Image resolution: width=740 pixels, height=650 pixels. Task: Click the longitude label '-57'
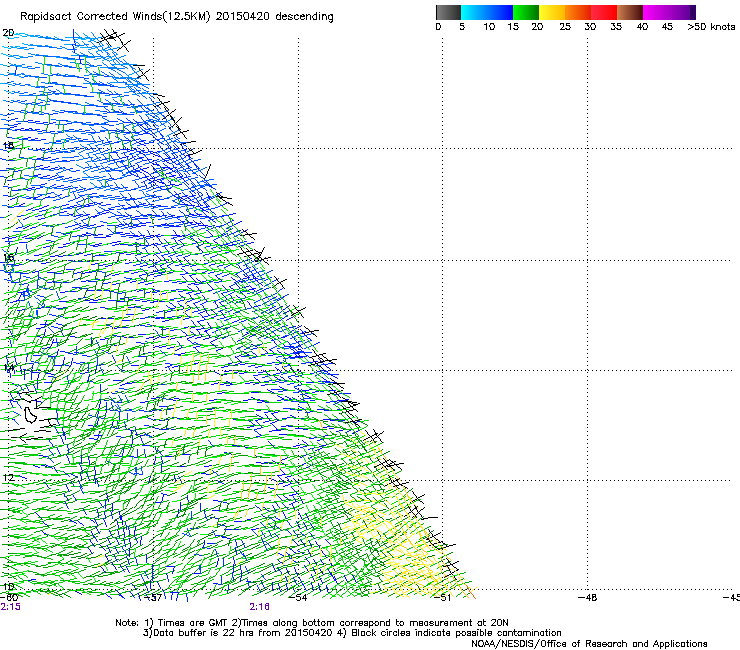tap(153, 598)
